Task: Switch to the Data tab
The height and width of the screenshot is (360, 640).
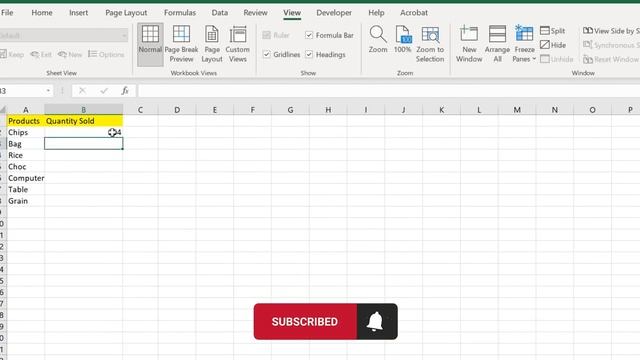Action: [x=220, y=13]
